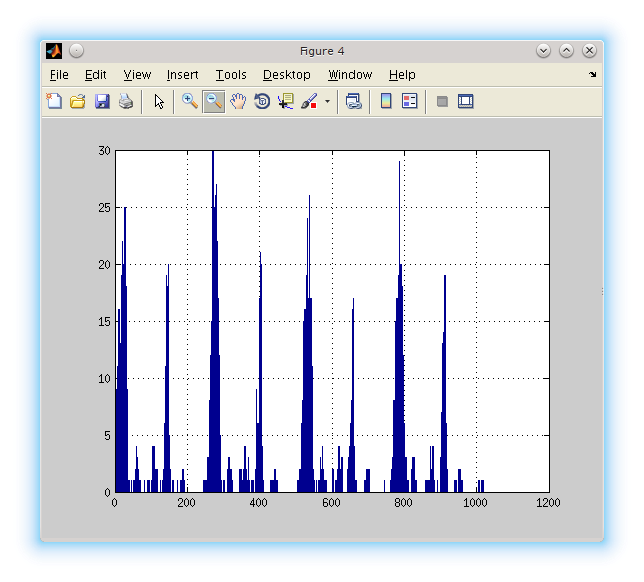Activate the Zoom In magnifier tool

pos(190,101)
